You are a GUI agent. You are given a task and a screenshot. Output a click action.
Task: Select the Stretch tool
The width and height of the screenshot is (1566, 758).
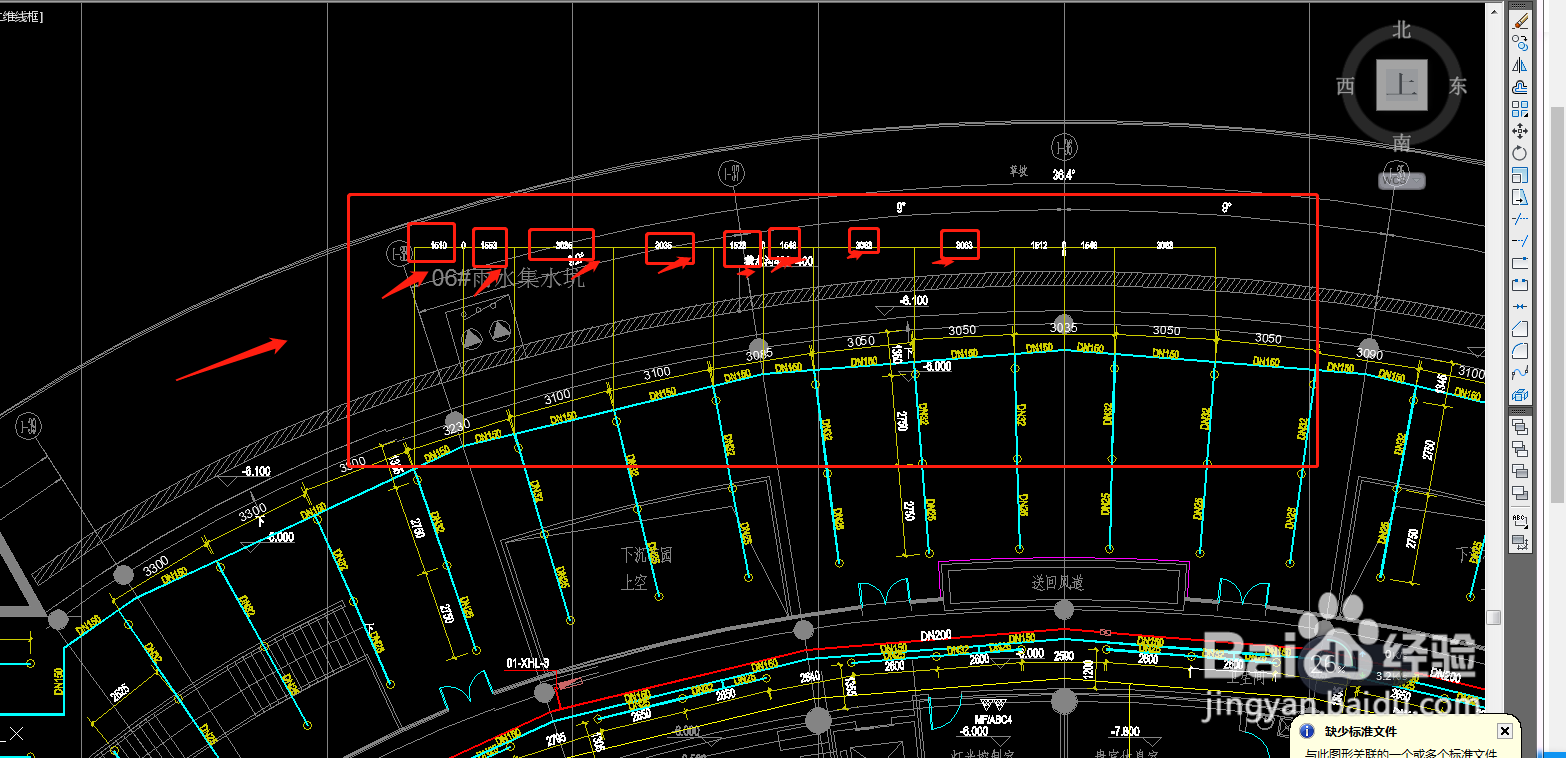coord(1520,197)
